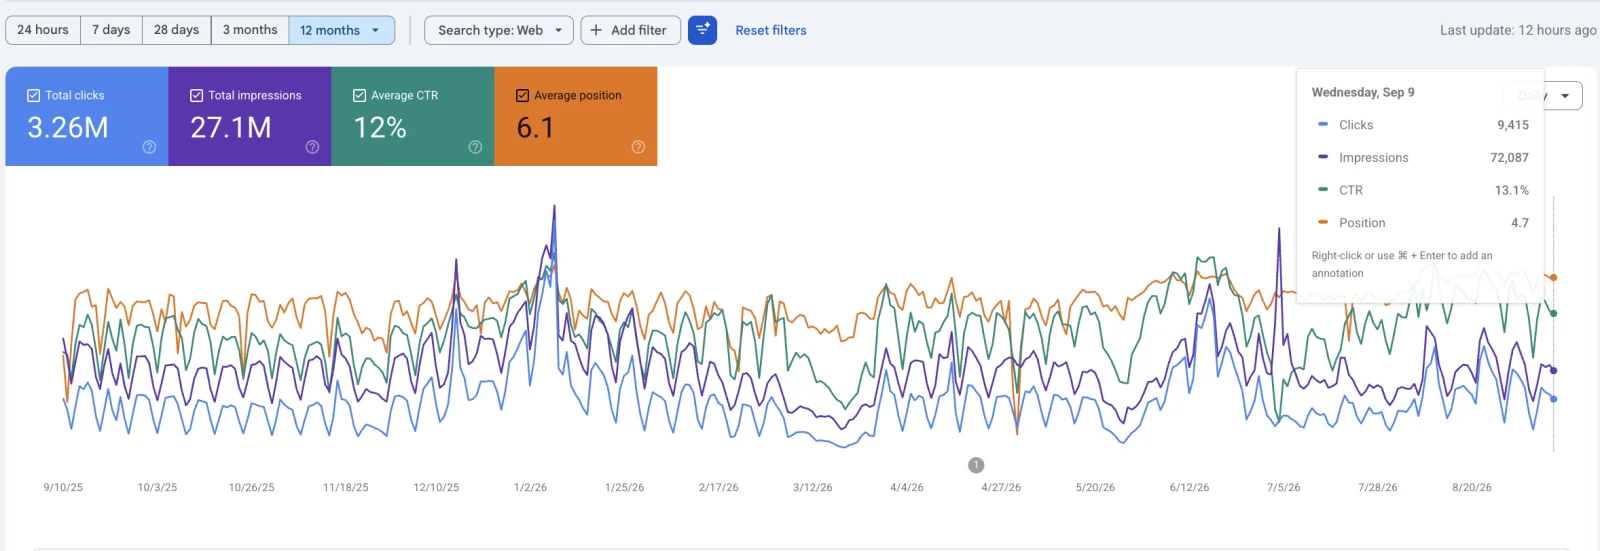1600x551 pixels.
Task: Open the chart granularity dropdown arrow
Action: coord(1565,96)
